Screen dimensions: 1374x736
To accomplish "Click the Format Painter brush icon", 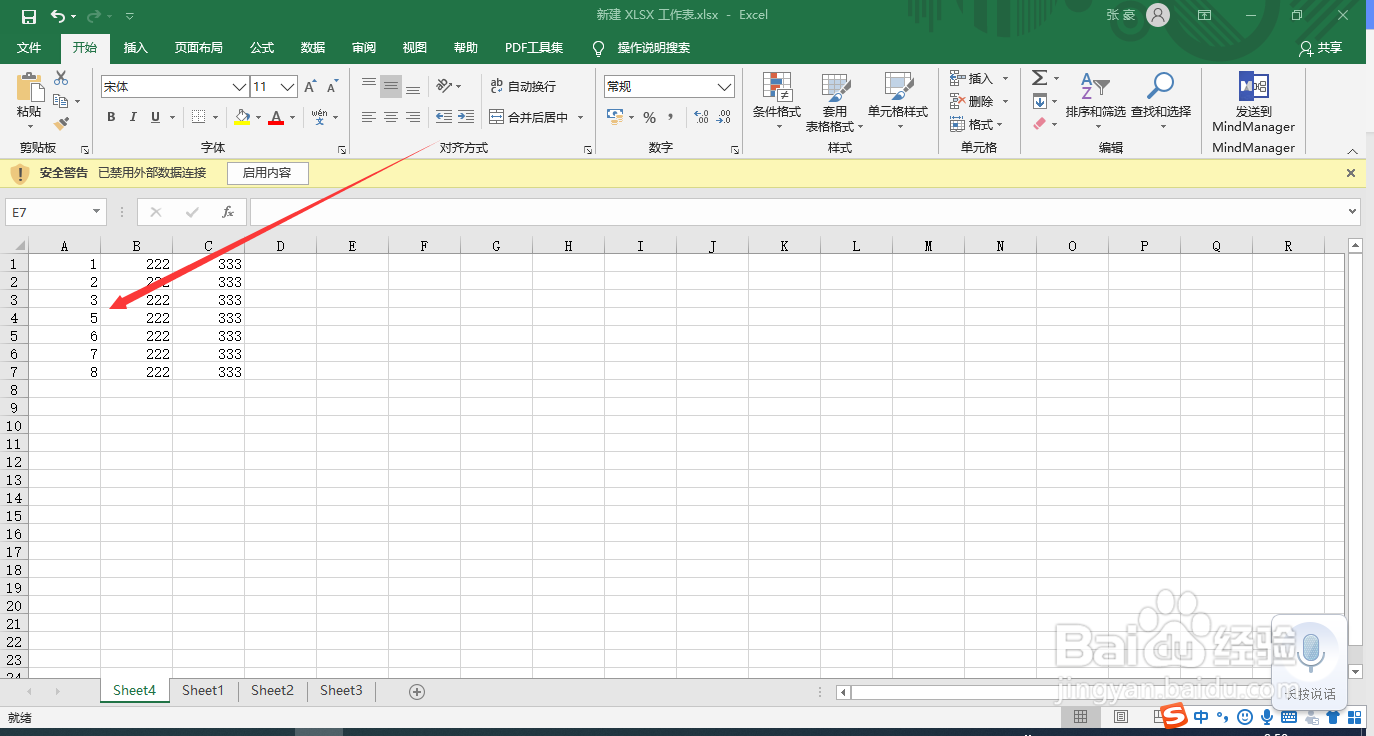I will coord(61,124).
